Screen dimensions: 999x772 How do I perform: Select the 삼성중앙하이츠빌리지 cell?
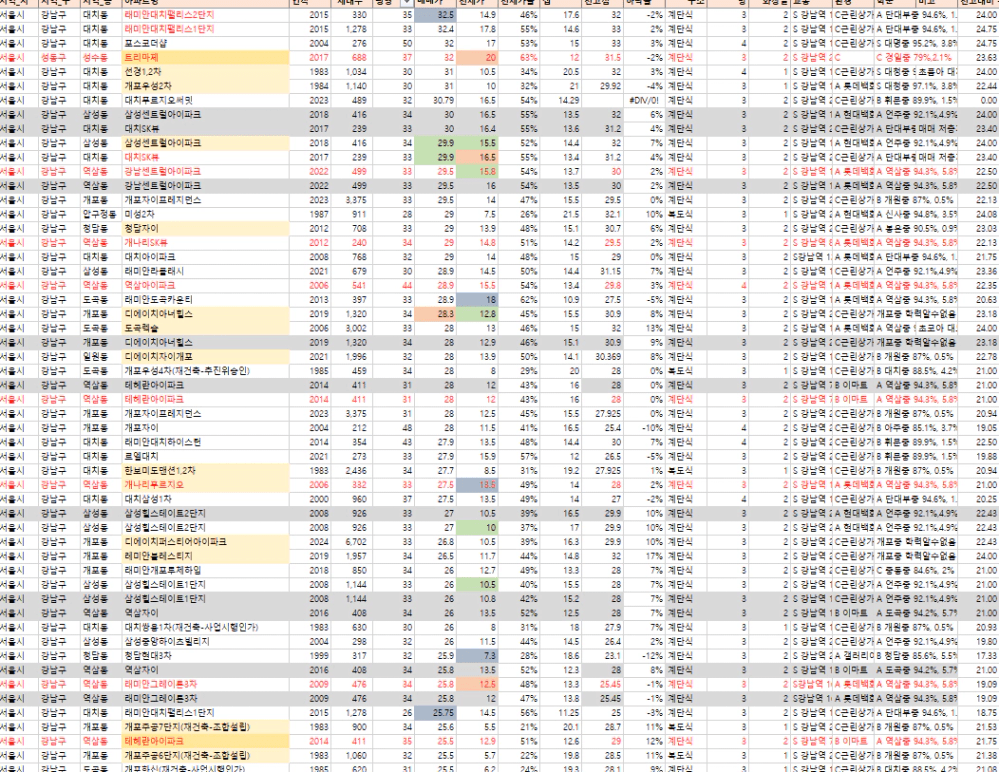pos(206,641)
